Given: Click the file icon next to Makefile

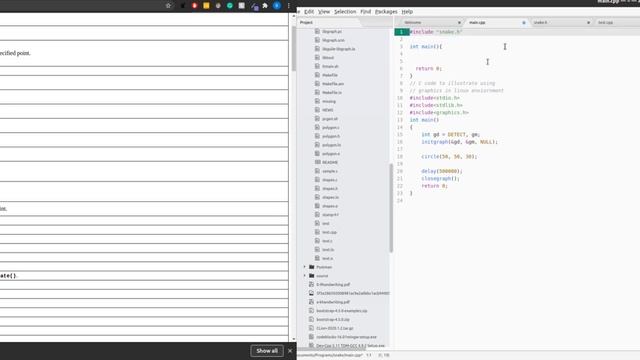Looking at the screenshot, I should coord(317,75).
